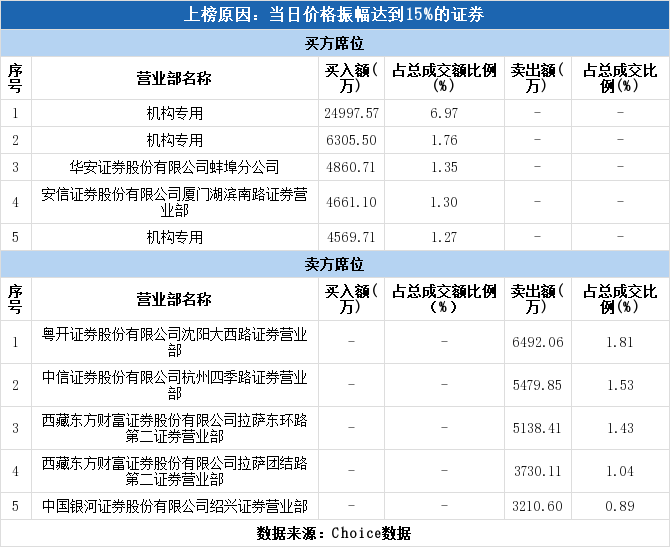Screen dimensions: 670x547
Task: Select 中国银河证券 绍兴证券营业部 name
Action: click(x=174, y=506)
